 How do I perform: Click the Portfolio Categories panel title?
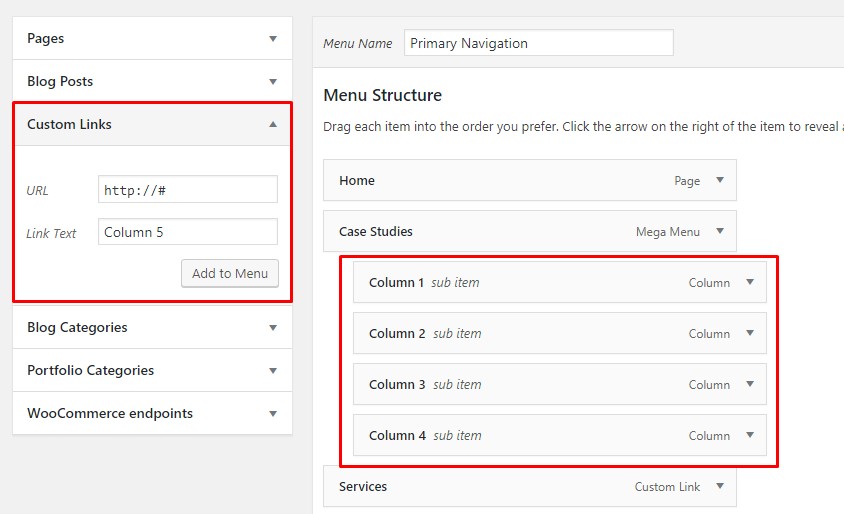(91, 371)
